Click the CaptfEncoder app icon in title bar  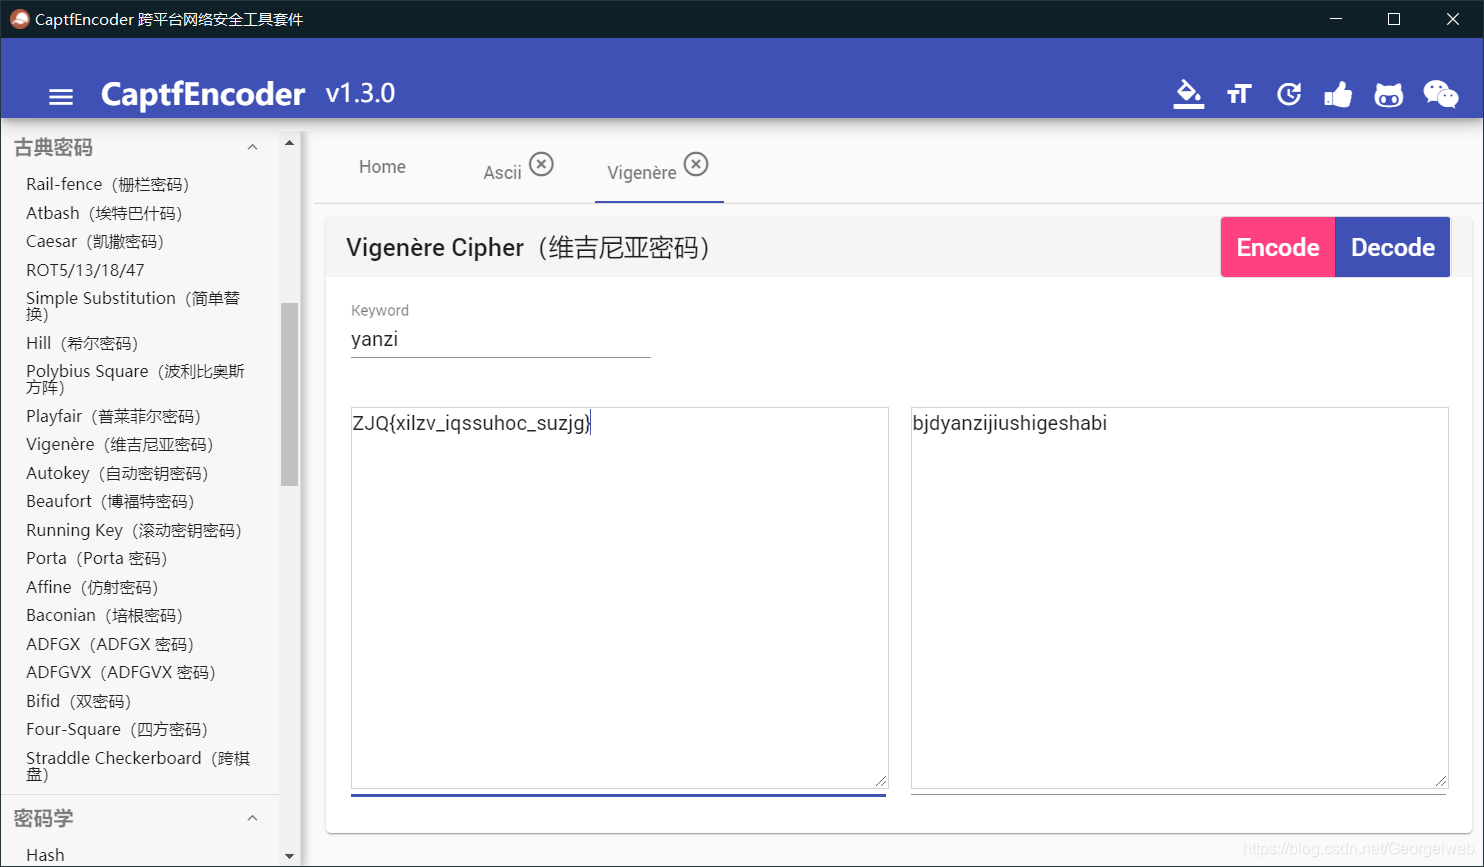[19, 19]
